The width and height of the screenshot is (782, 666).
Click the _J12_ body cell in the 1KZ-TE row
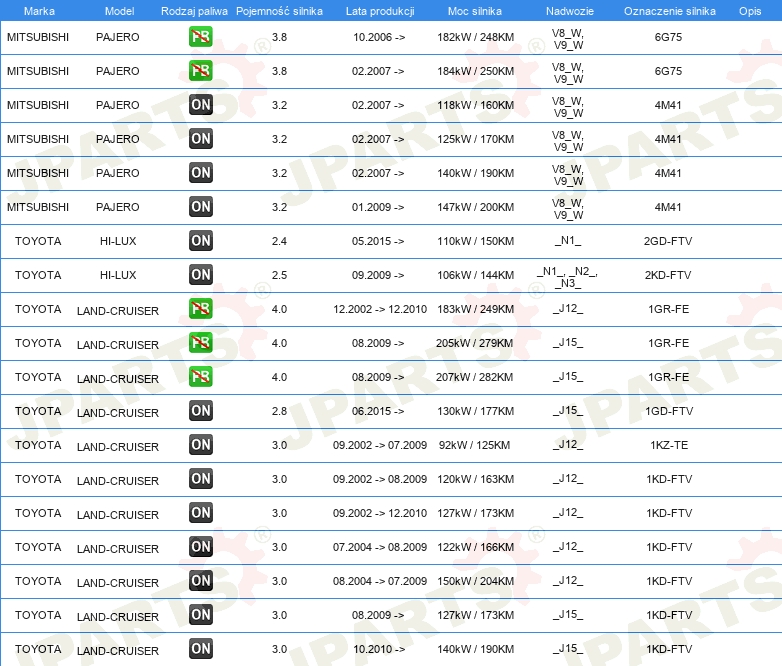click(568, 444)
